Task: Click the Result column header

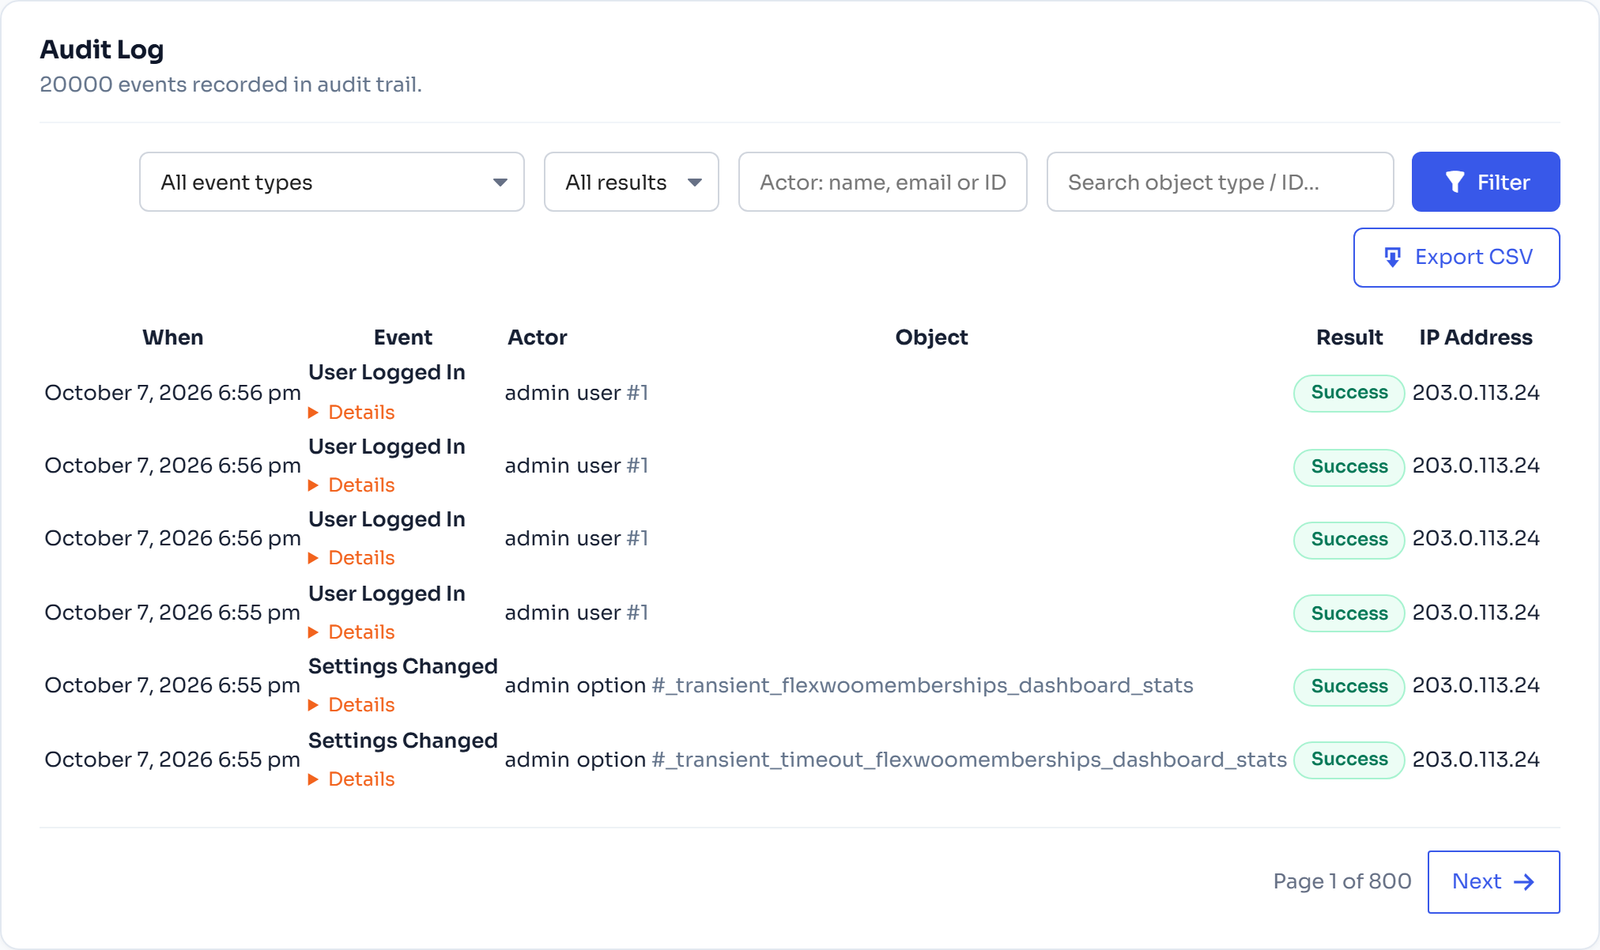Action: [x=1349, y=338]
